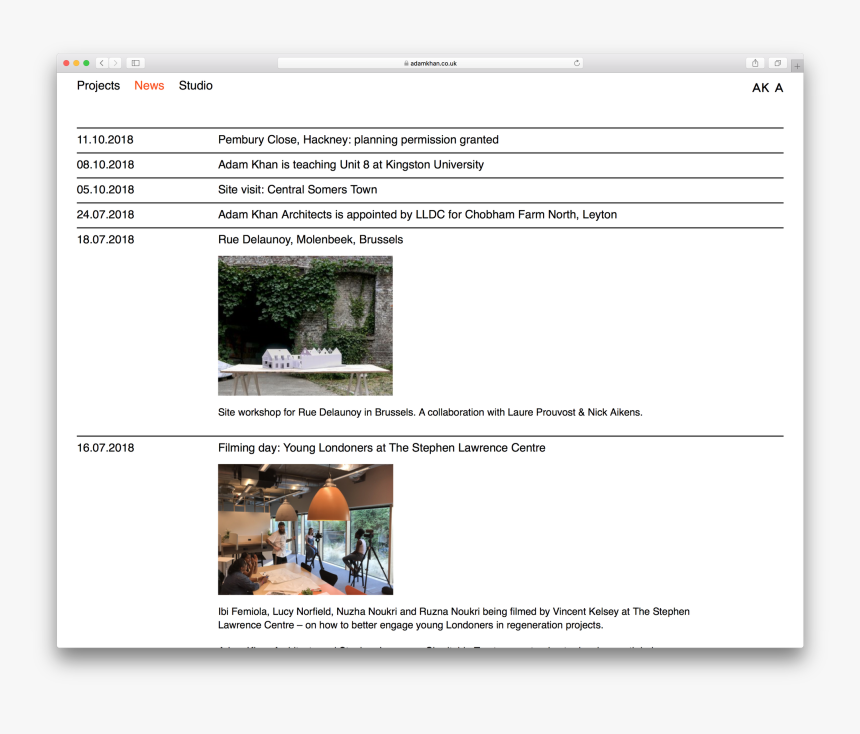Switch to the Studio section
Image resolution: width=860 pixels, height=734 pixels.
coord(195,85)
